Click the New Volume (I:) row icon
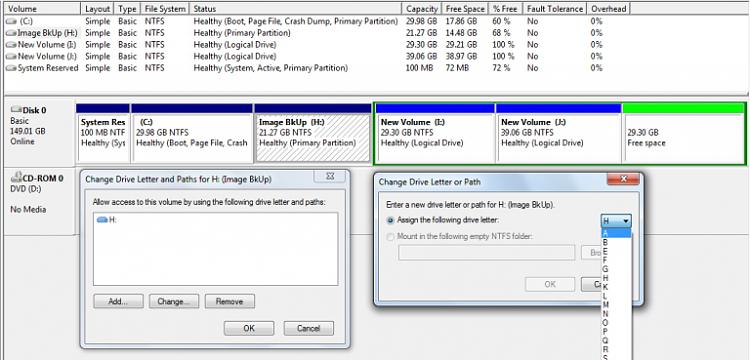The image size is (750, 360). pyautogui.click(x=11, y=44)
